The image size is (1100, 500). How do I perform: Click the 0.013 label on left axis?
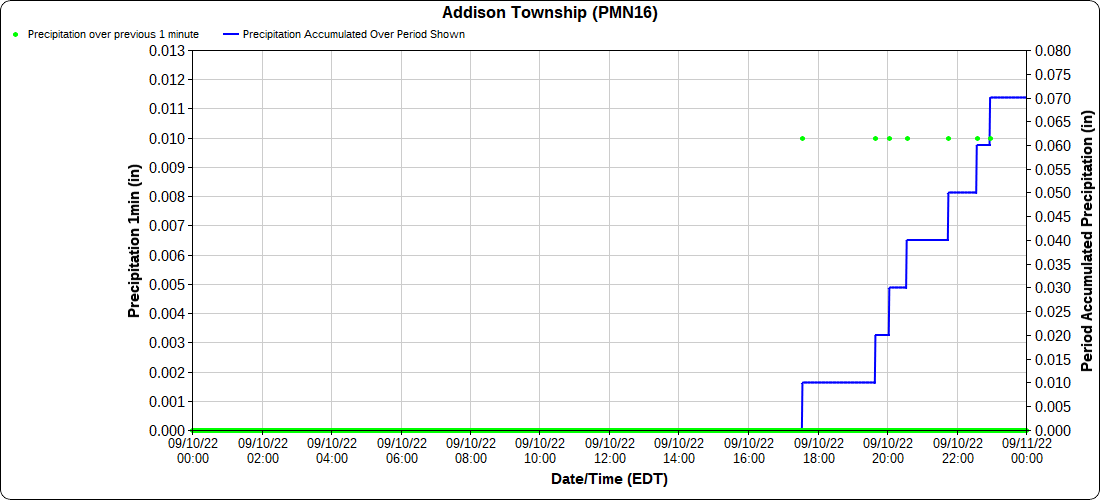[167, 51]
